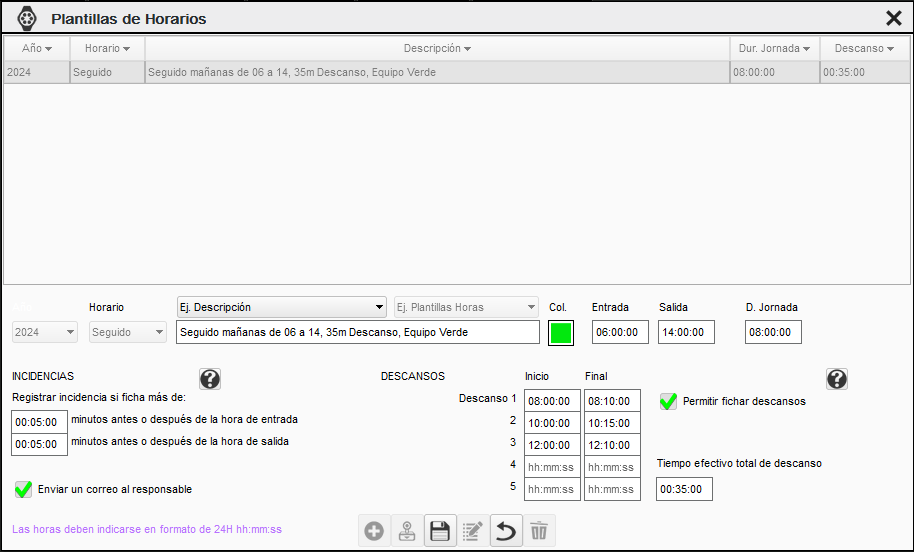Toggle 'Enviar un correo al responsable' checkbox
Image resolution: width=914 pixels, height=552 pixels.
24,489
